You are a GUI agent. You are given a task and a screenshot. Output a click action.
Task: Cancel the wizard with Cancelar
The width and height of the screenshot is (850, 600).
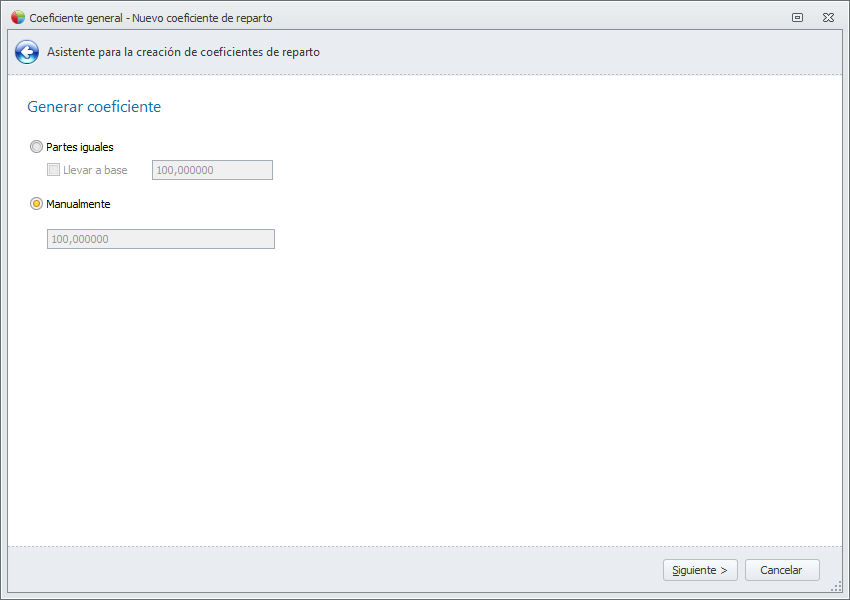click(782, 570)
